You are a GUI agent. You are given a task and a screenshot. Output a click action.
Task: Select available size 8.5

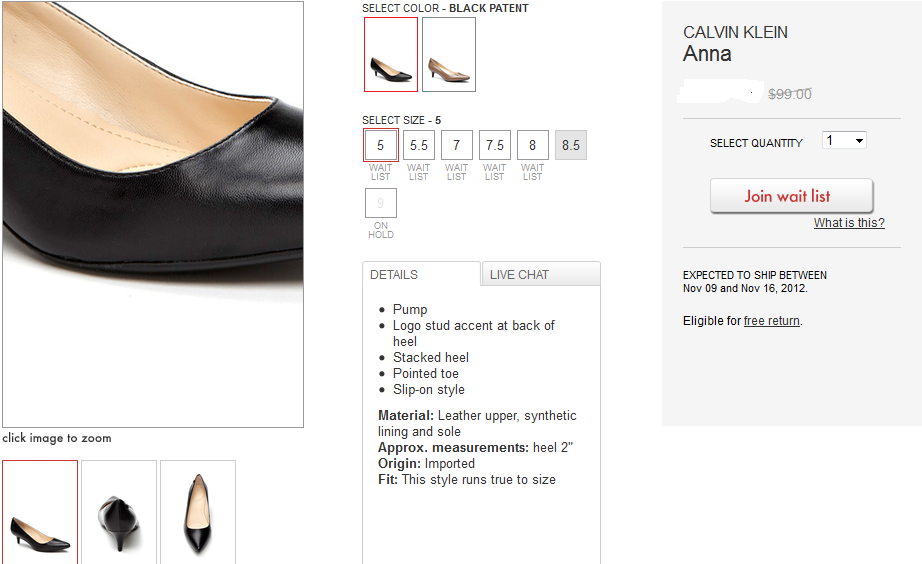pos(571,145)
